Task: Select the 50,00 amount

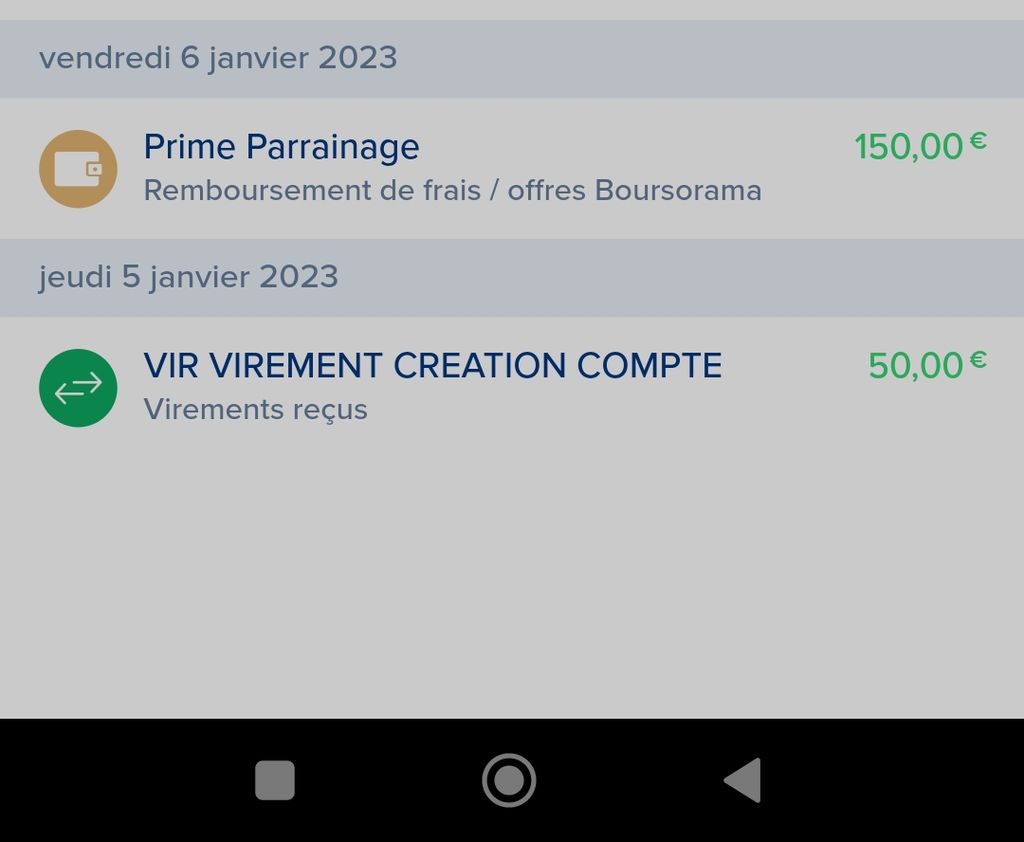Action: click(x=915, y=366)
